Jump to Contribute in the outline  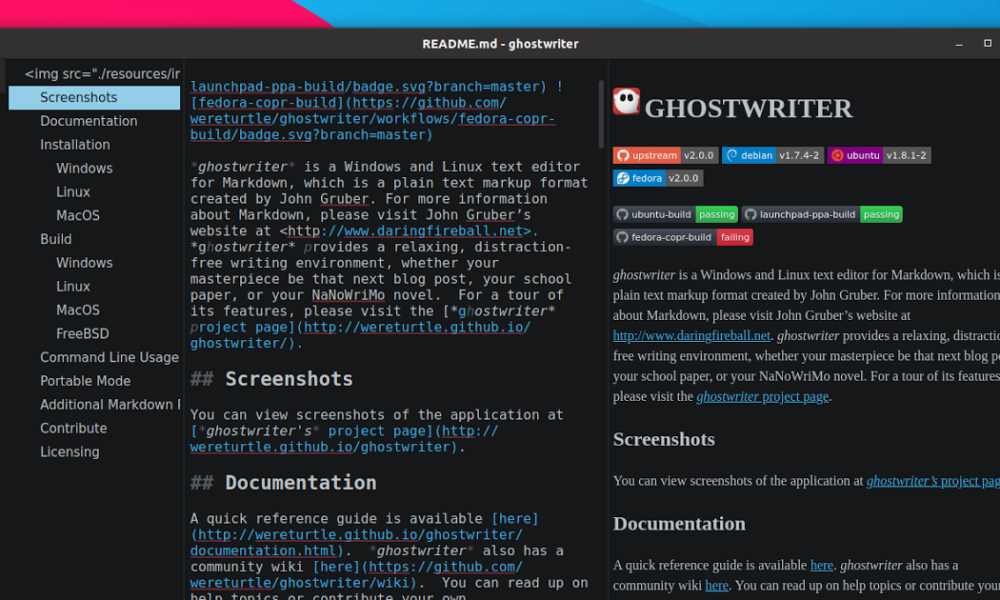(94, 428)
